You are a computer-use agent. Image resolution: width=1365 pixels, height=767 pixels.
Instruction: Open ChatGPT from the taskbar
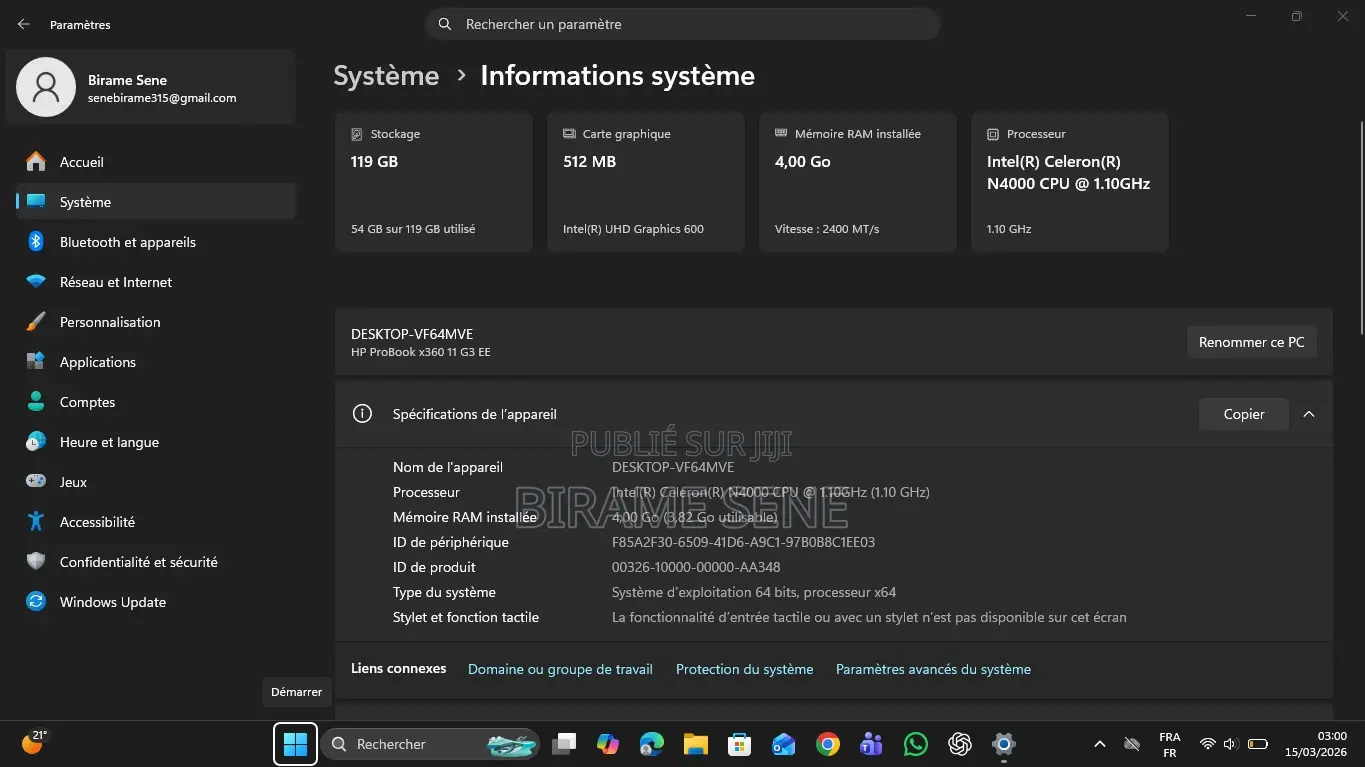point(960,744)
